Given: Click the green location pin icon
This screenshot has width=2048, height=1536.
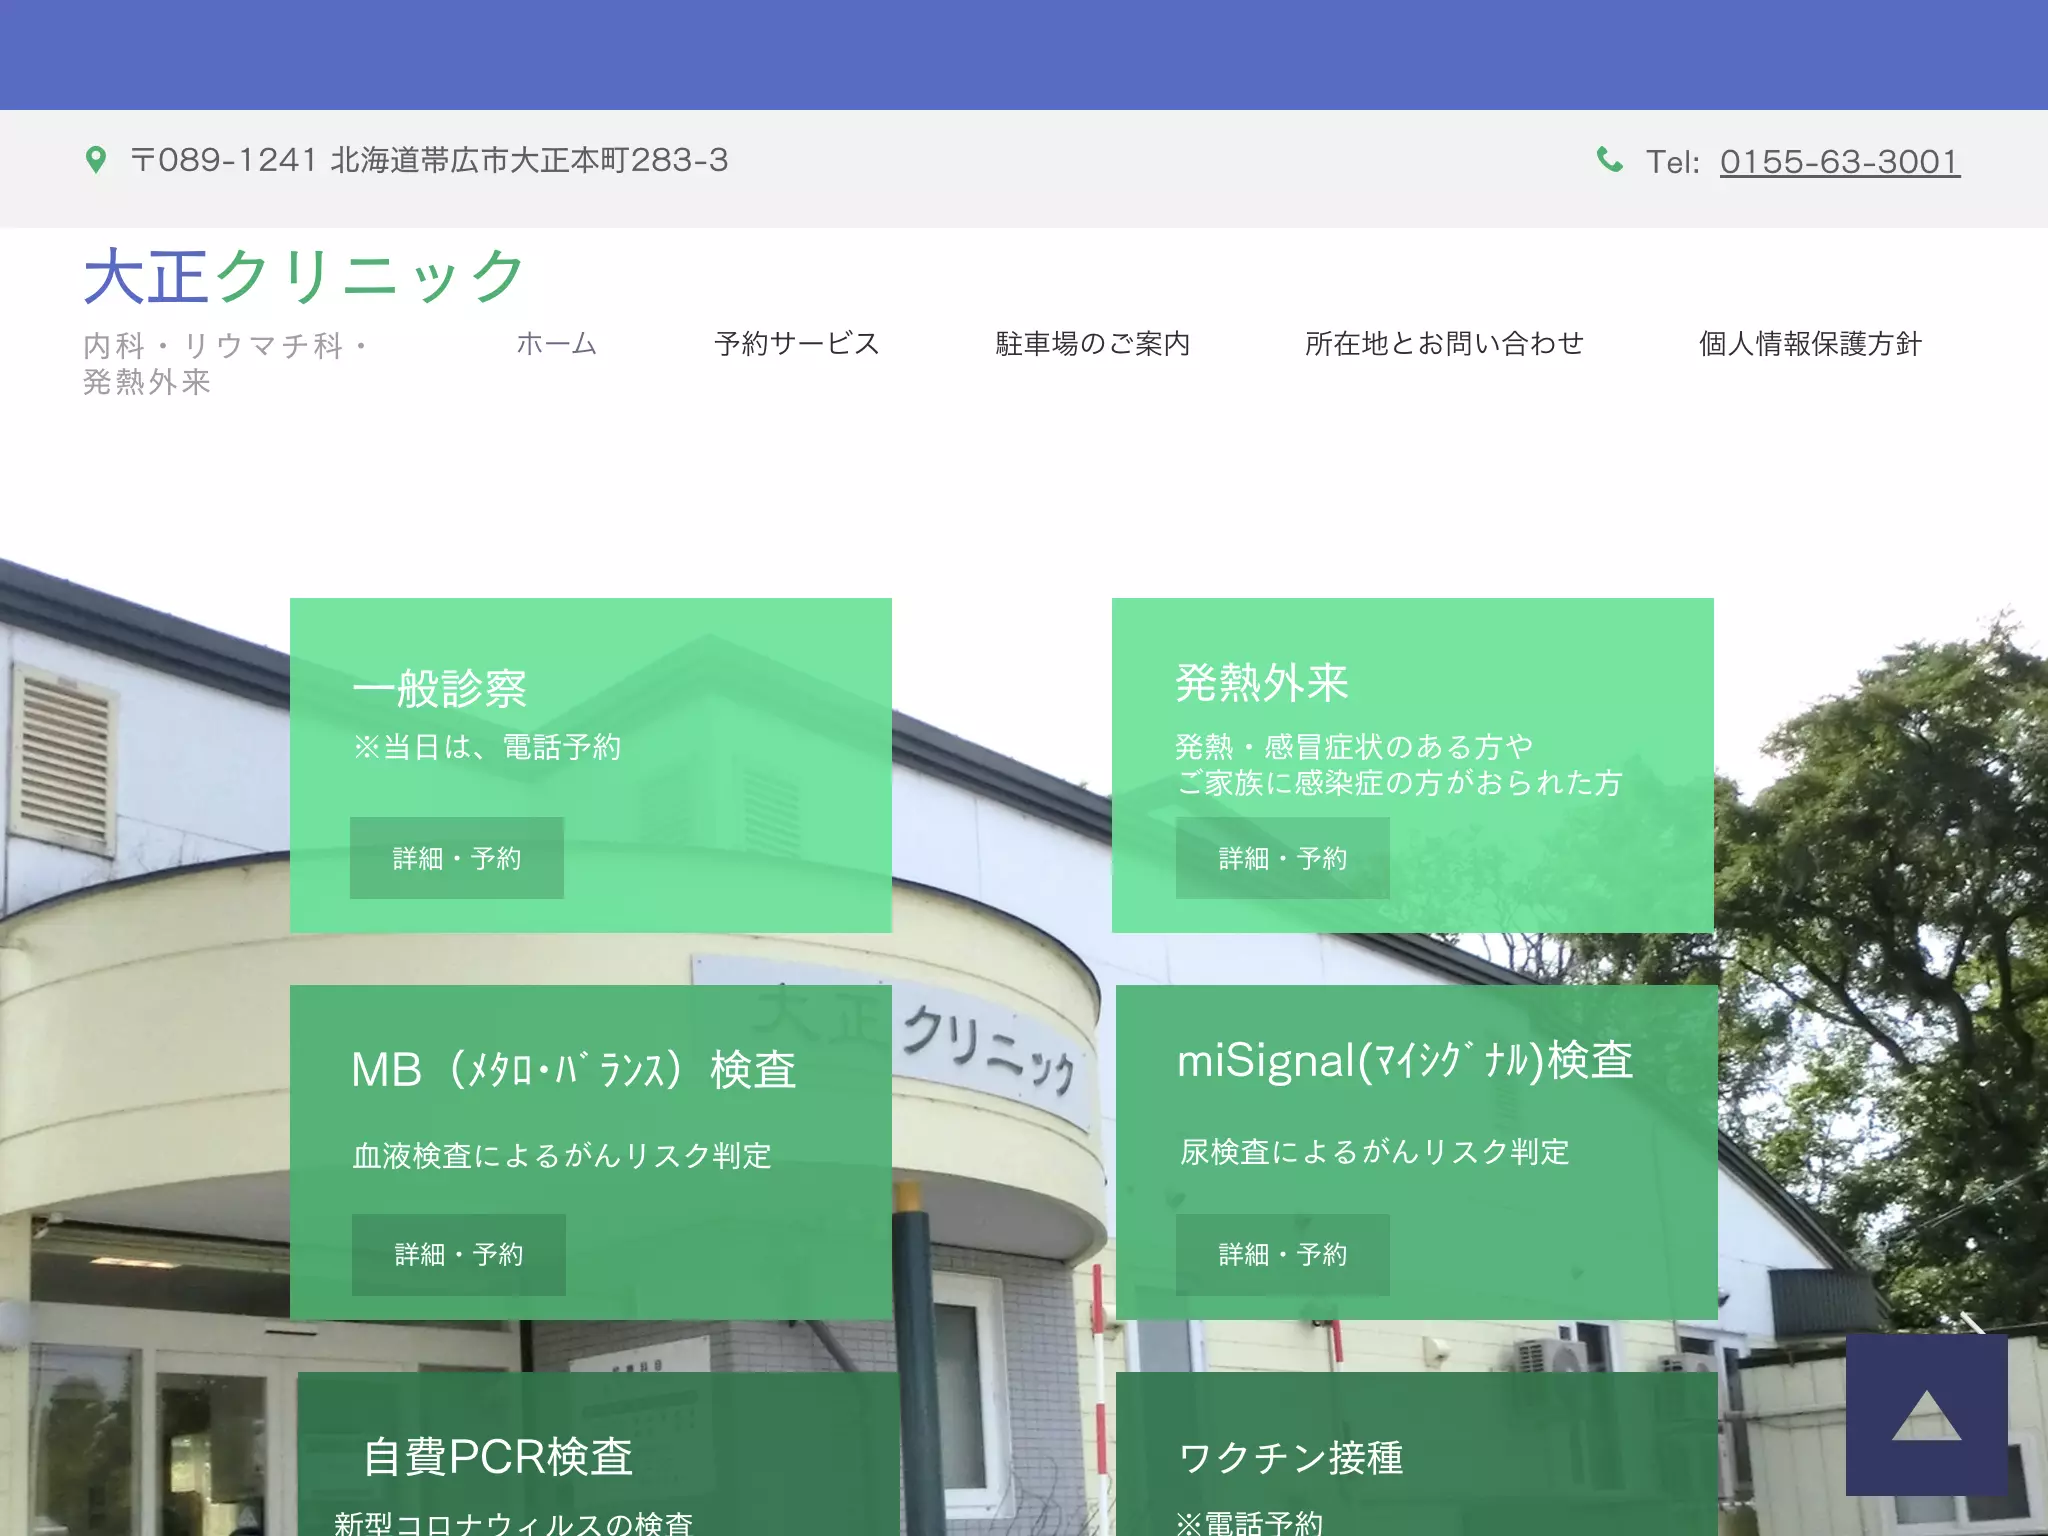Looking at the screenshot, I should [x=96, y=160].
